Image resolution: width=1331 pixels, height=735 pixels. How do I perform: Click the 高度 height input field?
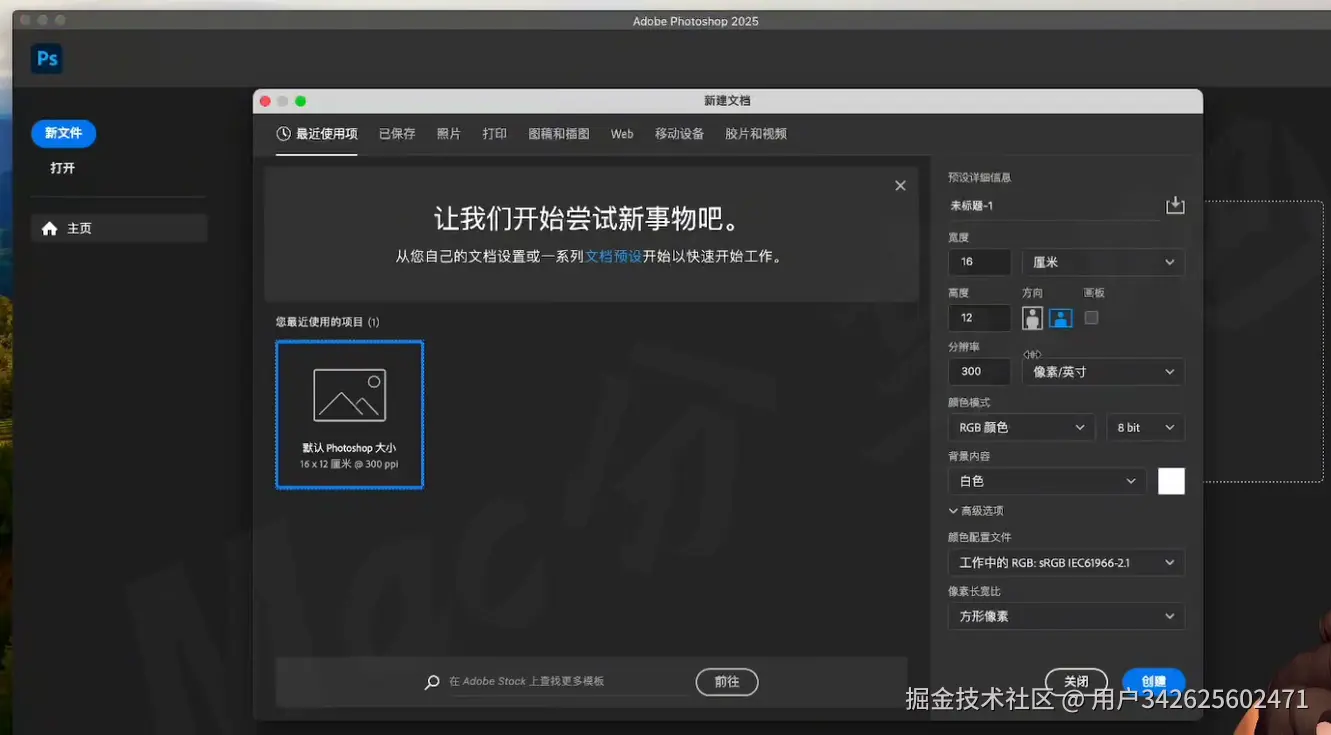point(979,318)
